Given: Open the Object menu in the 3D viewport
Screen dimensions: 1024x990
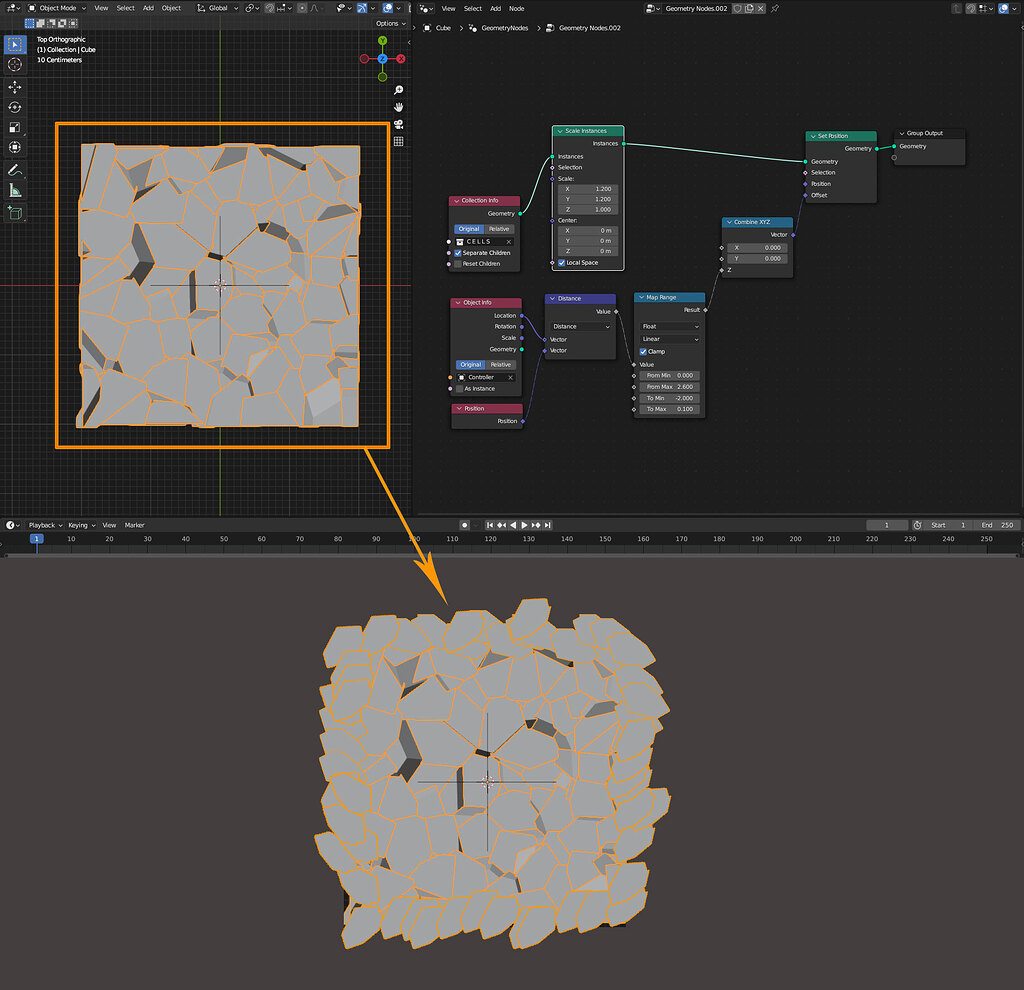Looking at the screenshot, I should tap(171, 8).
